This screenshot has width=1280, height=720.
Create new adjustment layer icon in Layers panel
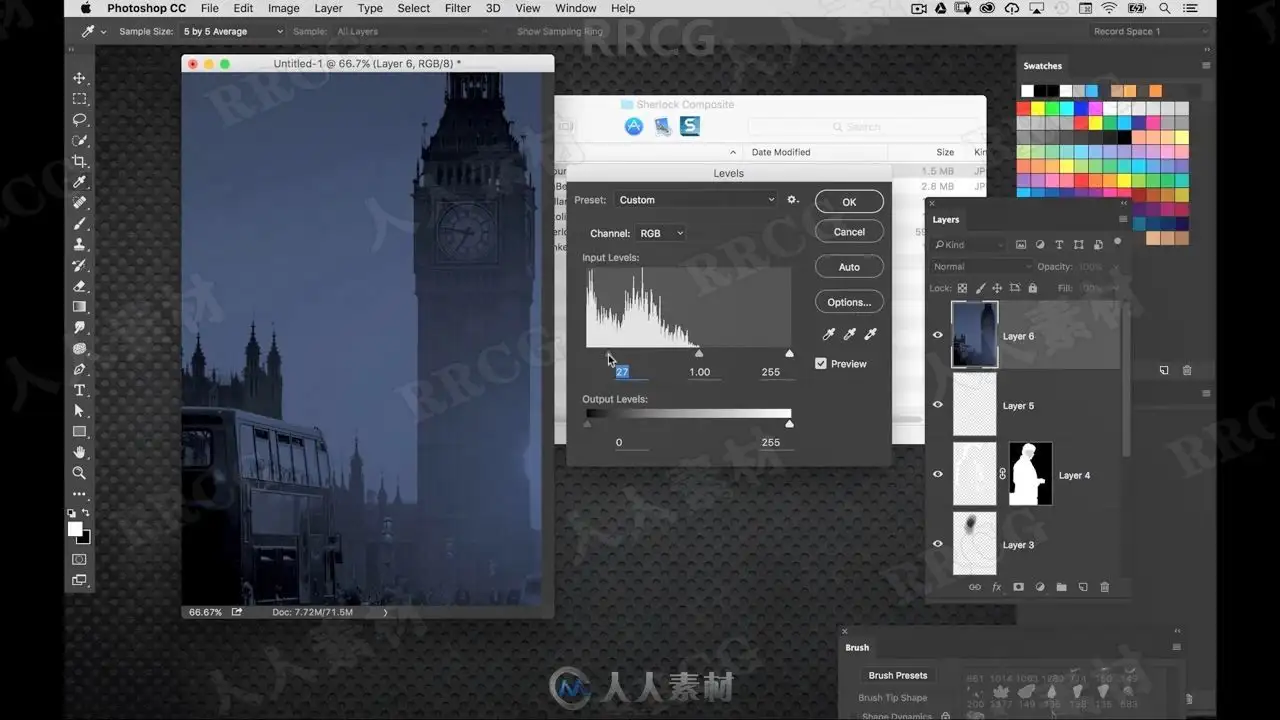coord(1040,588)
